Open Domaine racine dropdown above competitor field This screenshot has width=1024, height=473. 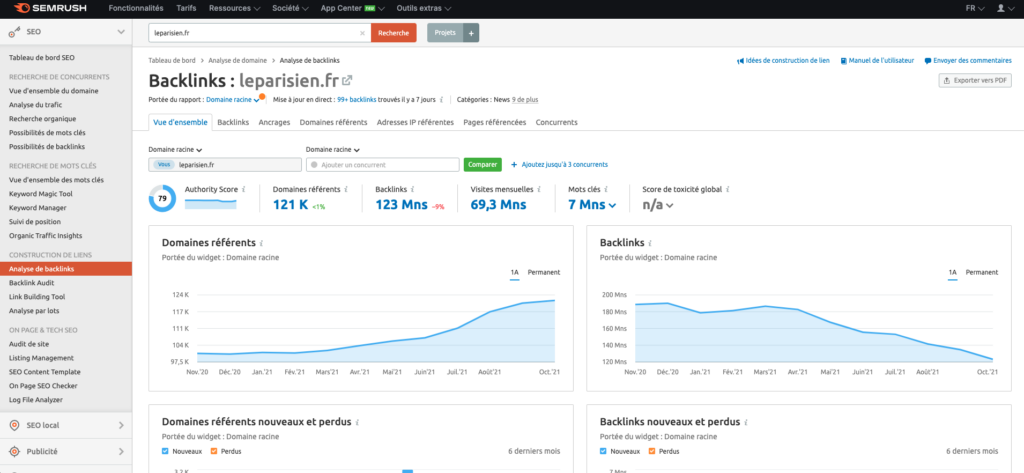[333, 150]
